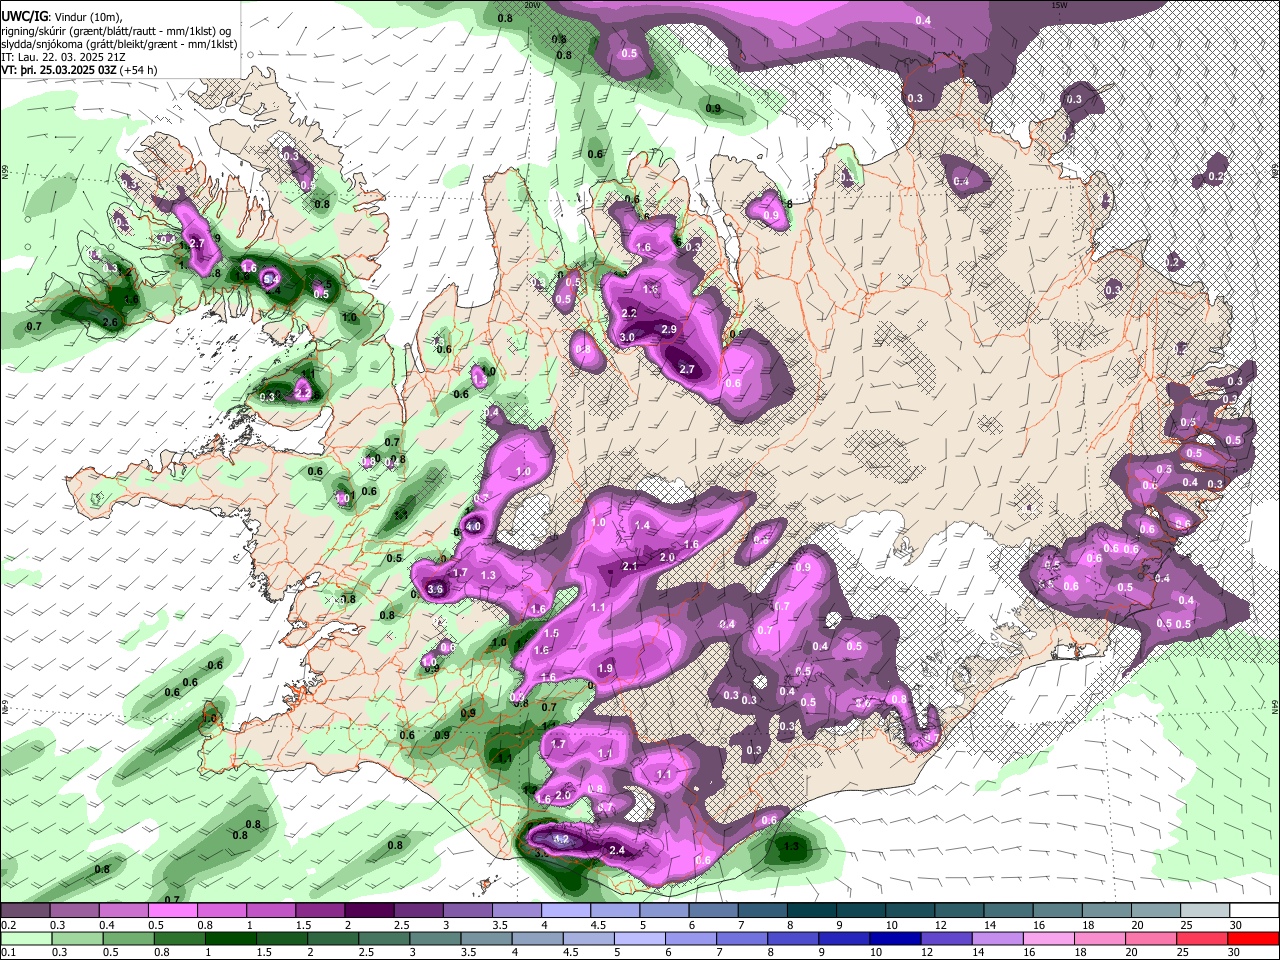This screenshot has width=1280, height=960.
Task: Click the 'IT: Lau. 22. 03. 2025 21Z' line
Action: (x=63, y=57)
